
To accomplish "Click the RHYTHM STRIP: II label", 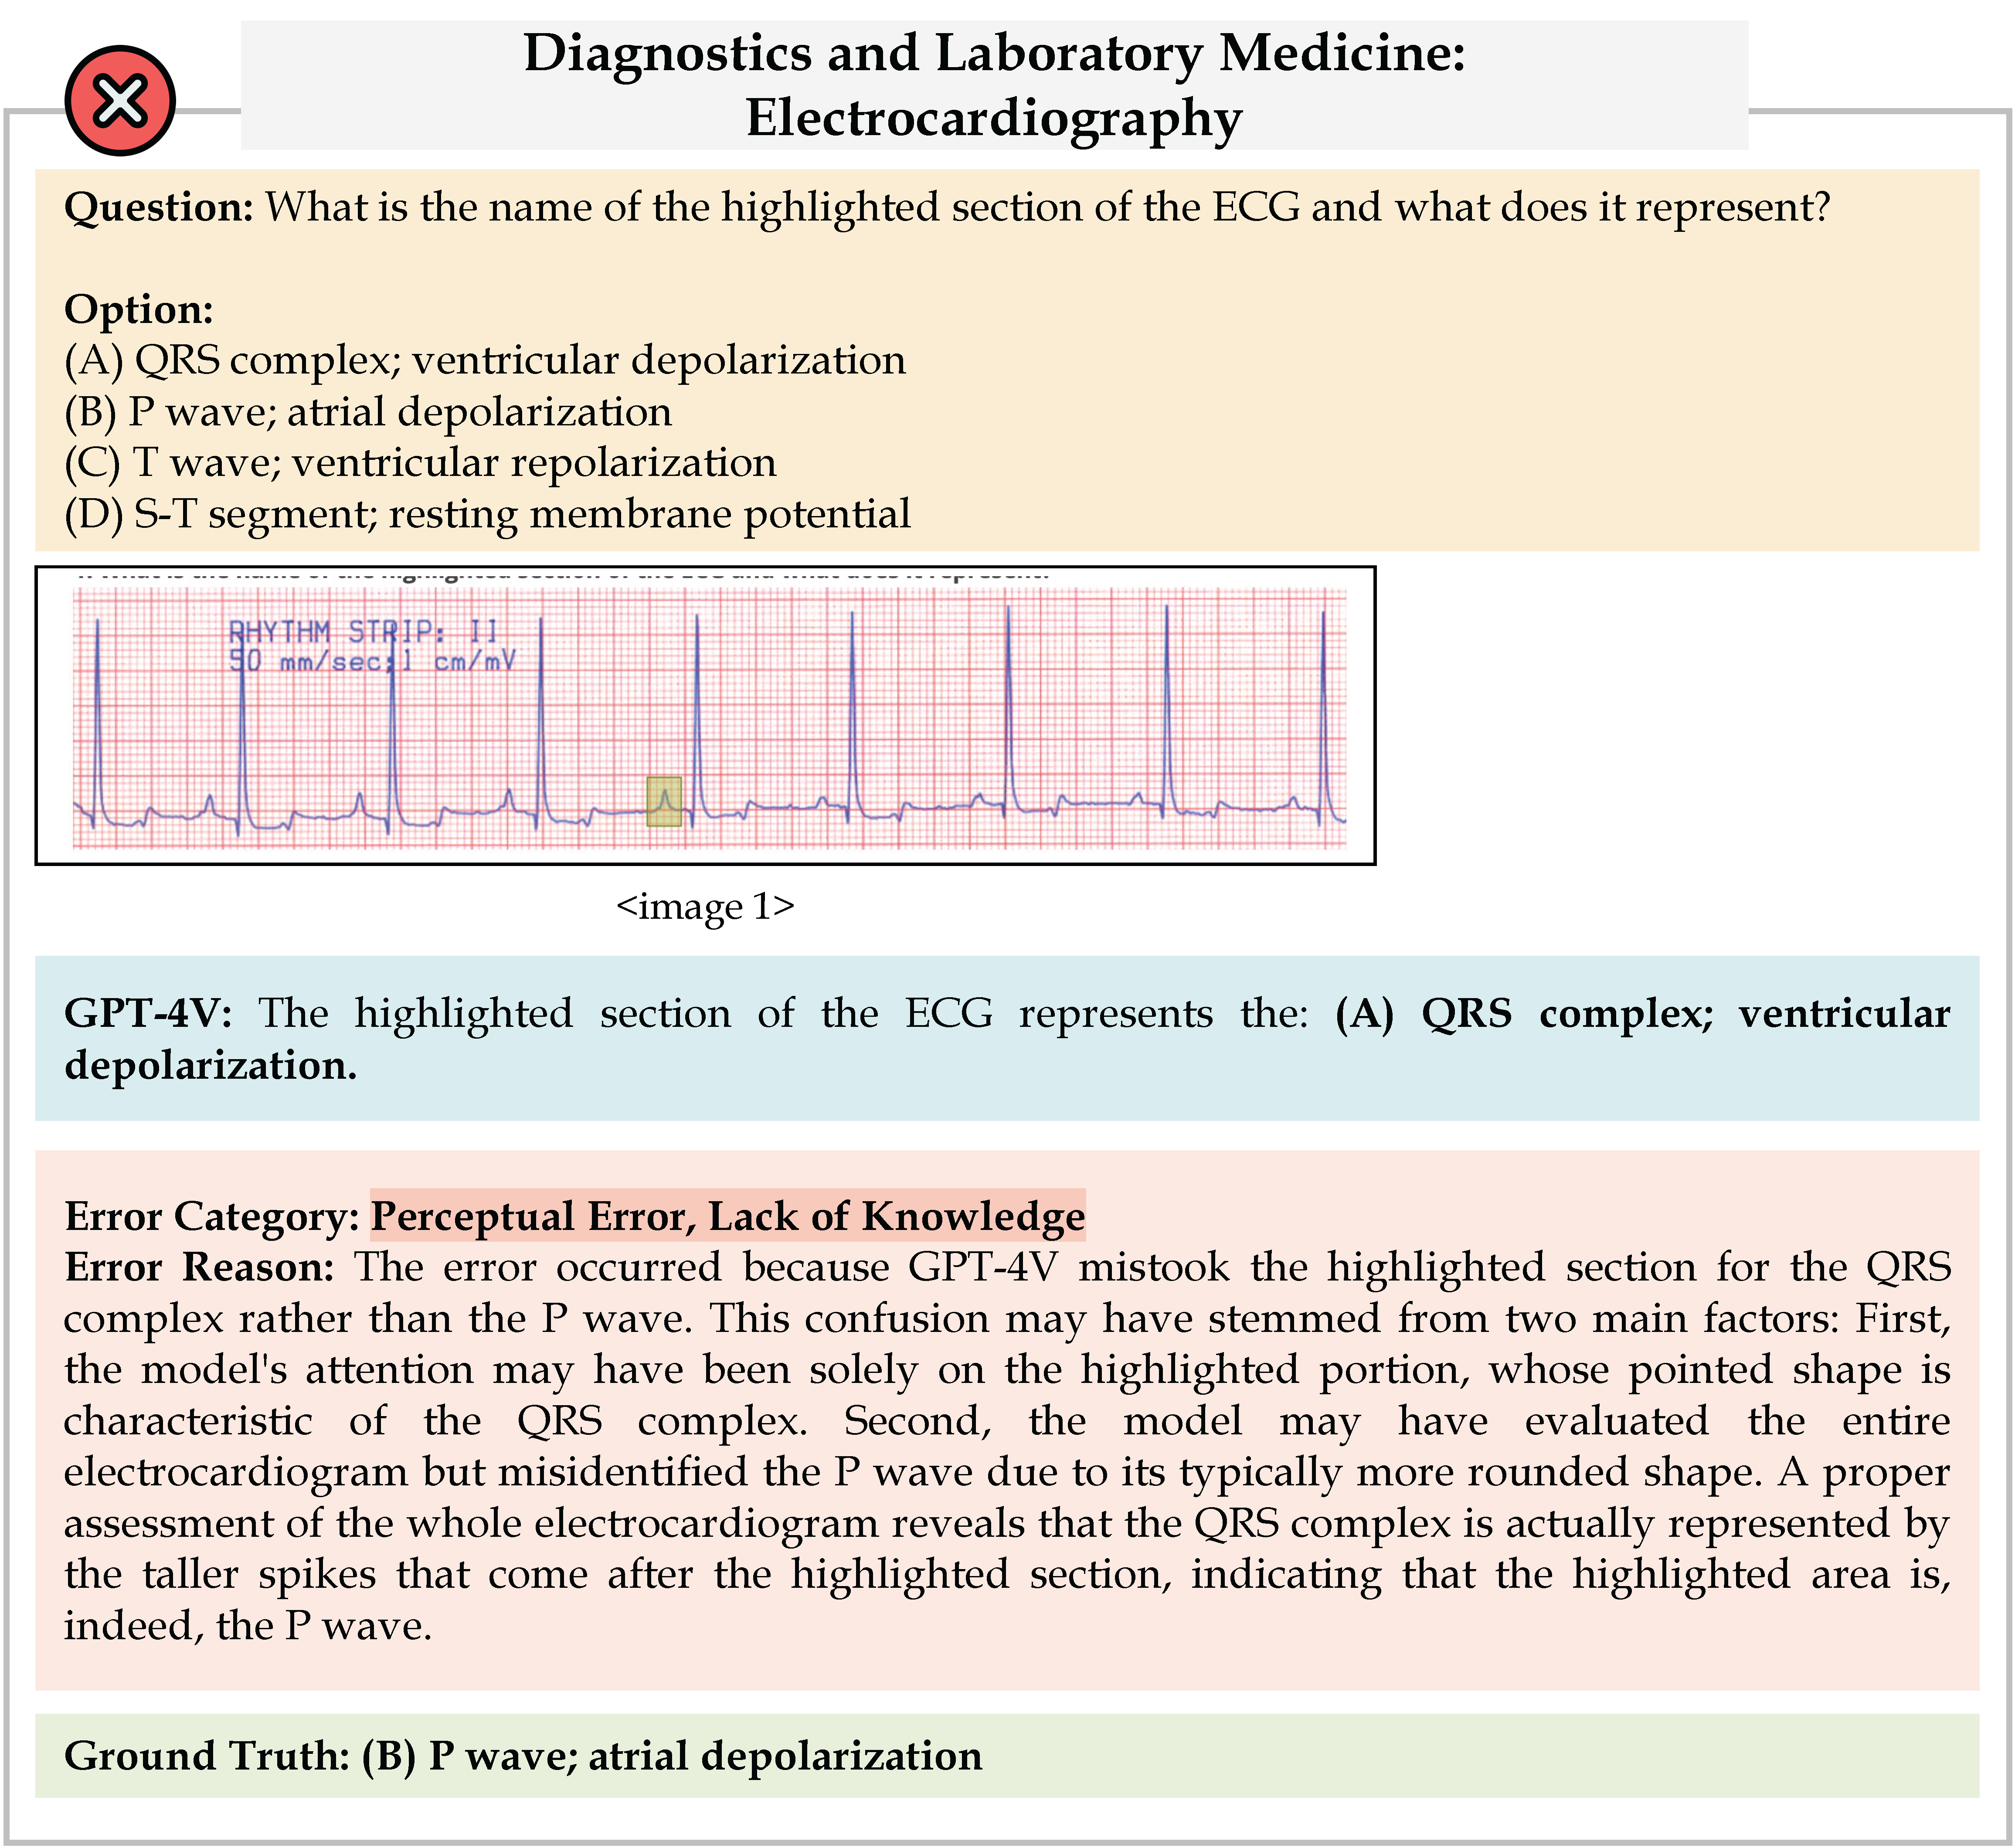I will tap(362, 631).
